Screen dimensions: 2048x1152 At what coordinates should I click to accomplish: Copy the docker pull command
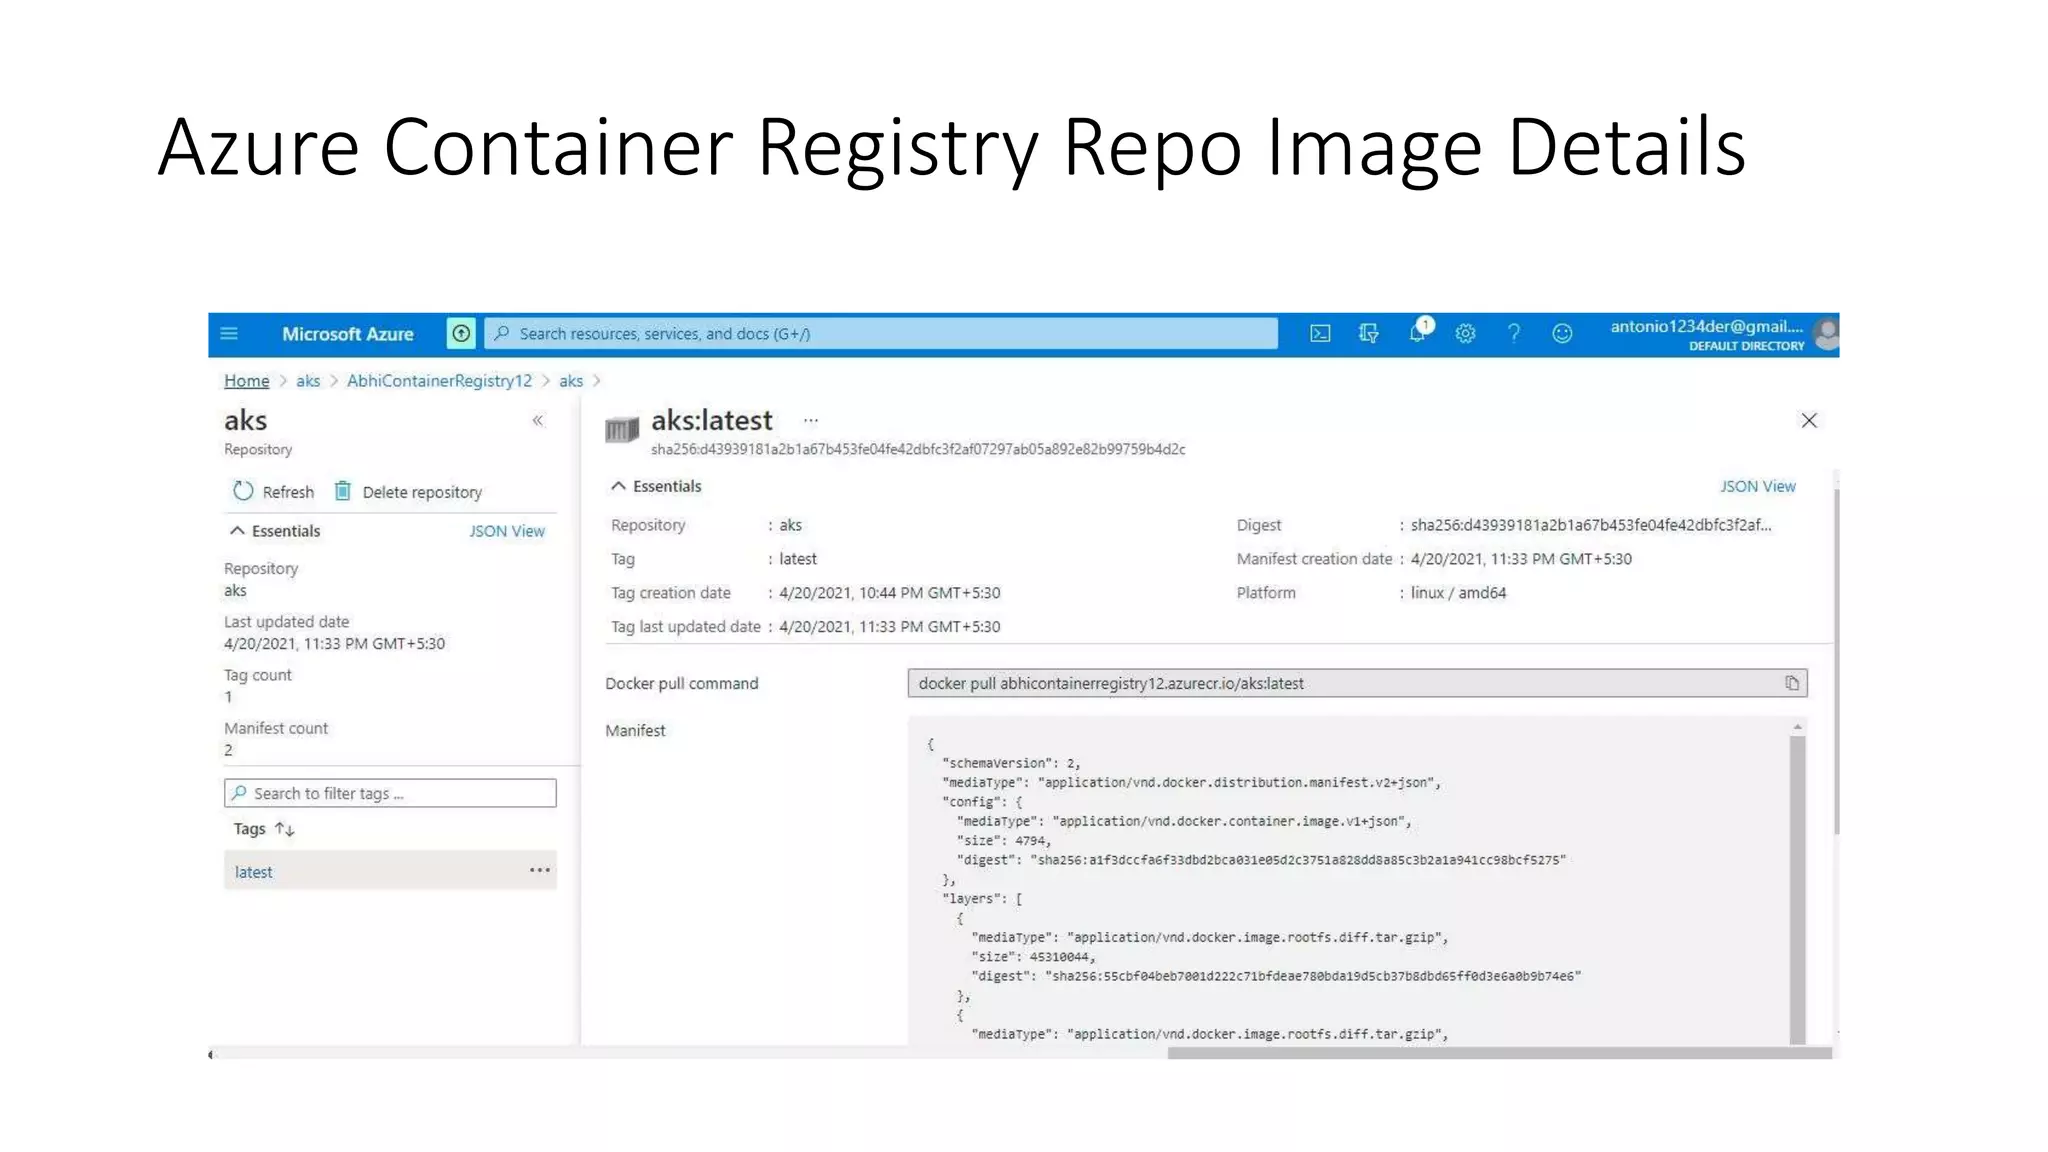point(1792,683)
